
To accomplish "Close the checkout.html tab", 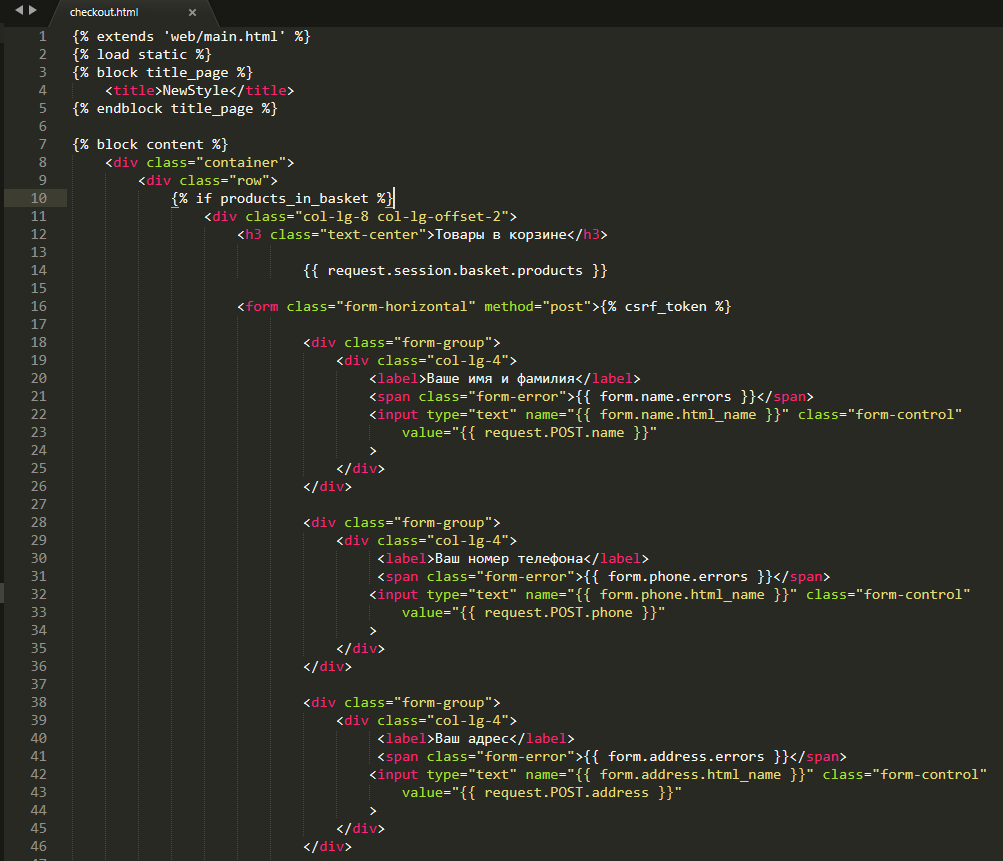I will click(192, 13).
